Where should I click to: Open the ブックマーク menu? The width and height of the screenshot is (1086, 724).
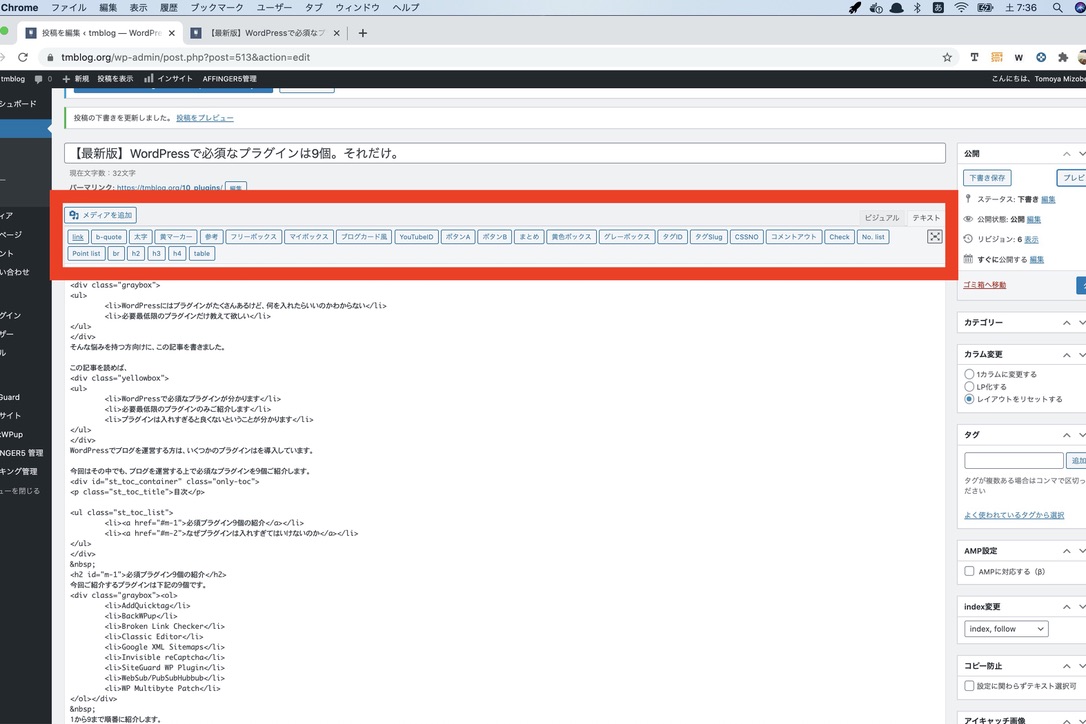coord(217,8)
